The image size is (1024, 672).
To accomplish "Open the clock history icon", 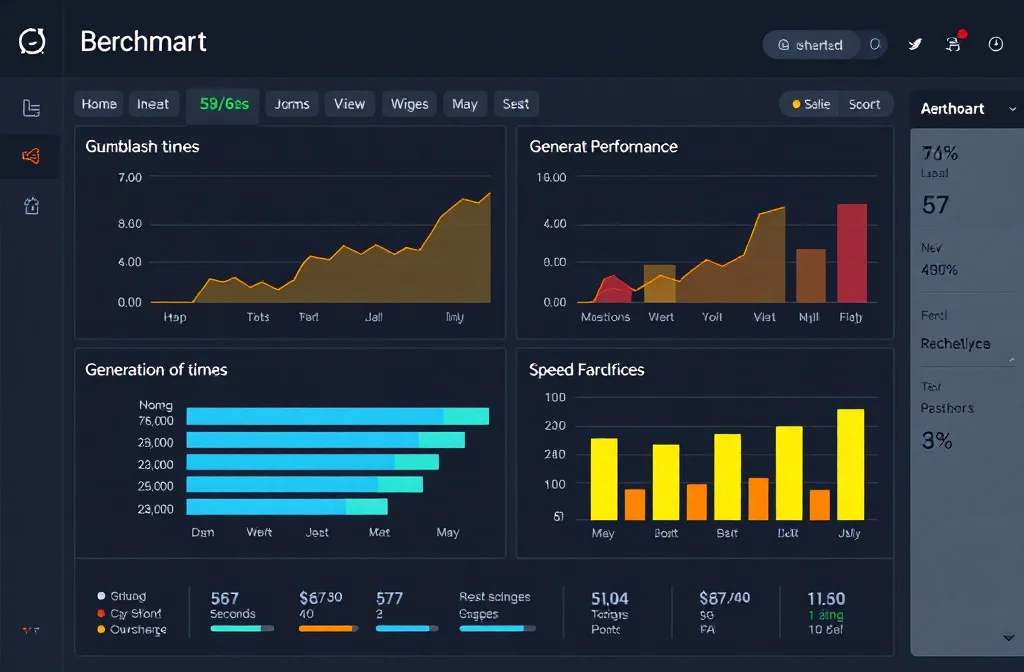I will tap(995, 44).
